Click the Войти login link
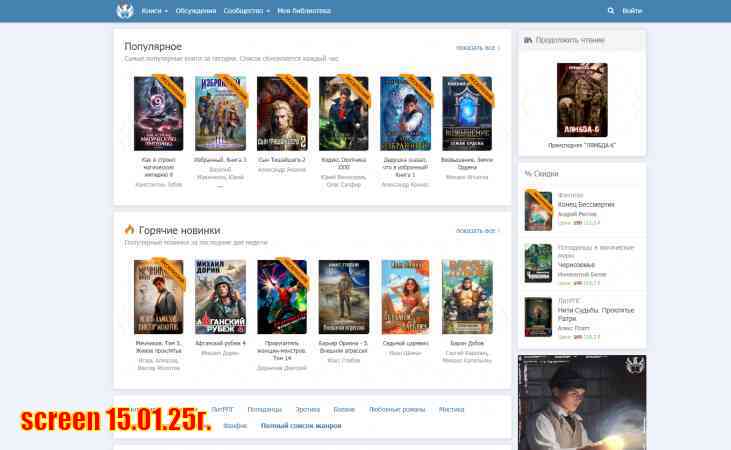The height and width of the screenshot is (450, 731). (632, 11)
